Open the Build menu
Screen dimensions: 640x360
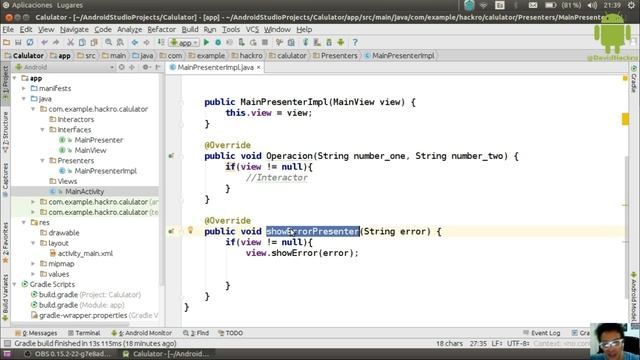pos(190,29)
